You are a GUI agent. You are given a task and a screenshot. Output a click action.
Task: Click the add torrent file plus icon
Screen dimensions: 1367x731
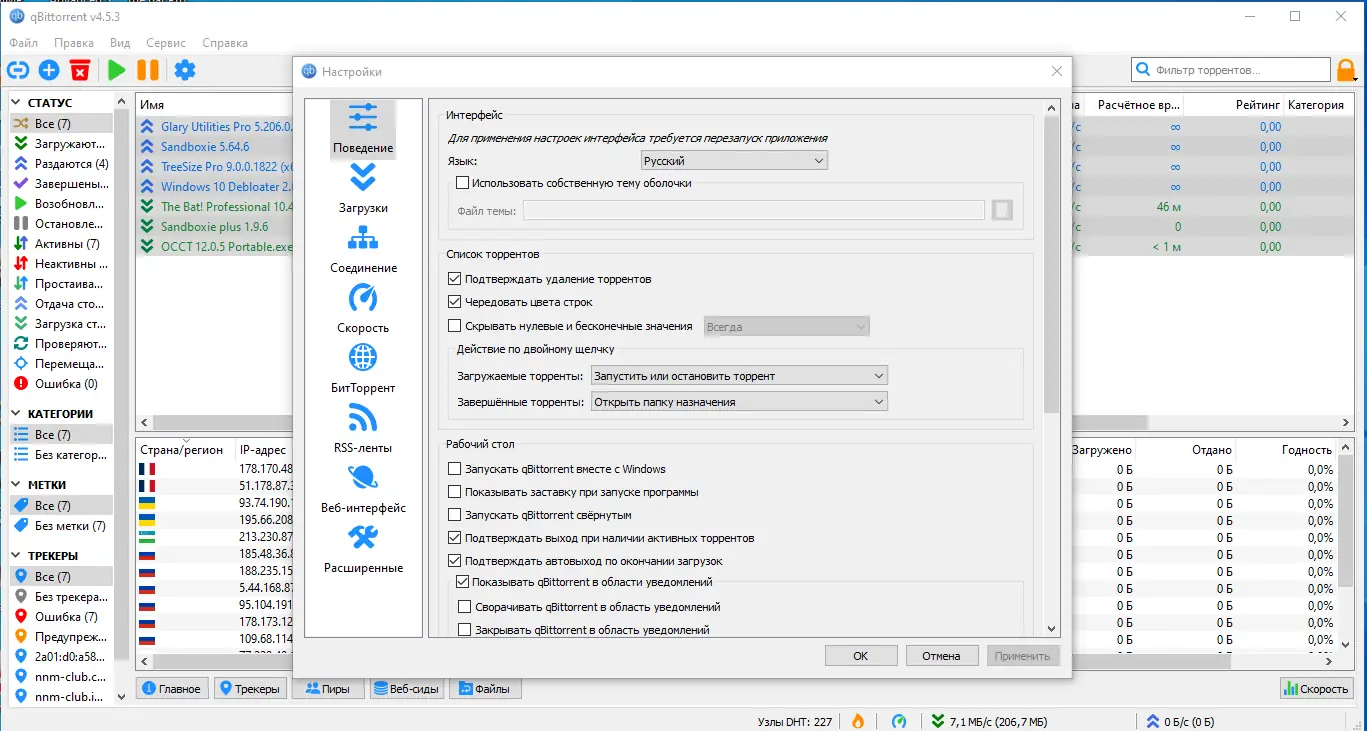click(x=49, y=70)
